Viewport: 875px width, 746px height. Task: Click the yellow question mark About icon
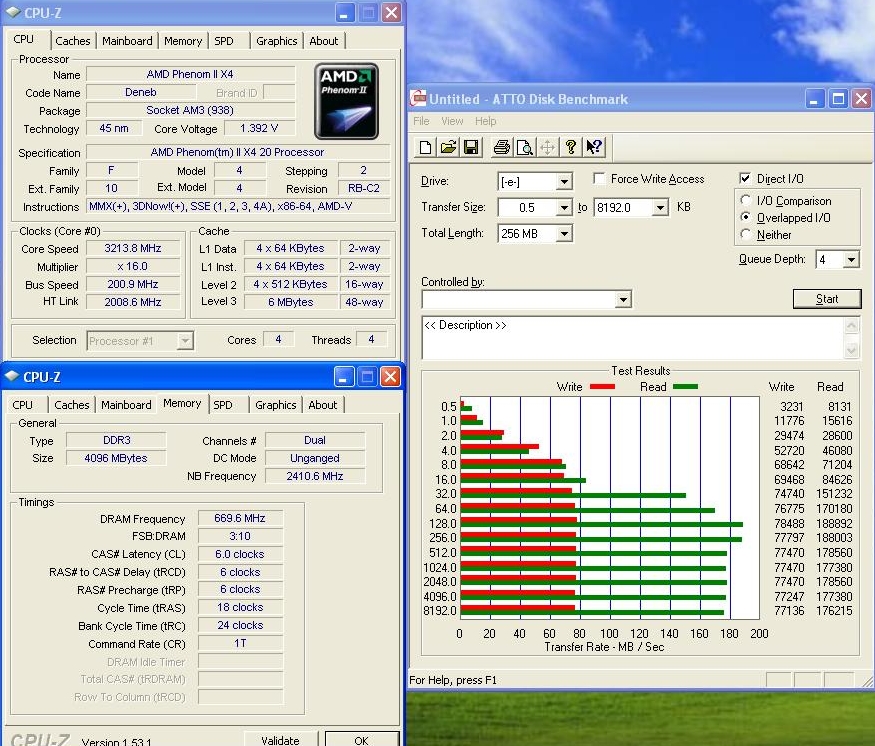(x=570, y=147)
